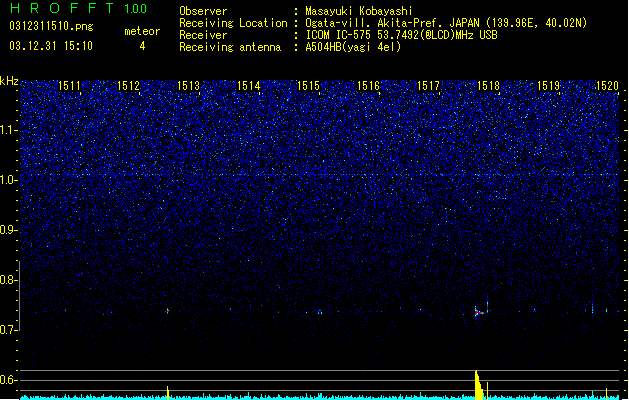The height and width of the screenshot is (400, 629).
Task: Click the kHz unit label
Action: (9, 81)
